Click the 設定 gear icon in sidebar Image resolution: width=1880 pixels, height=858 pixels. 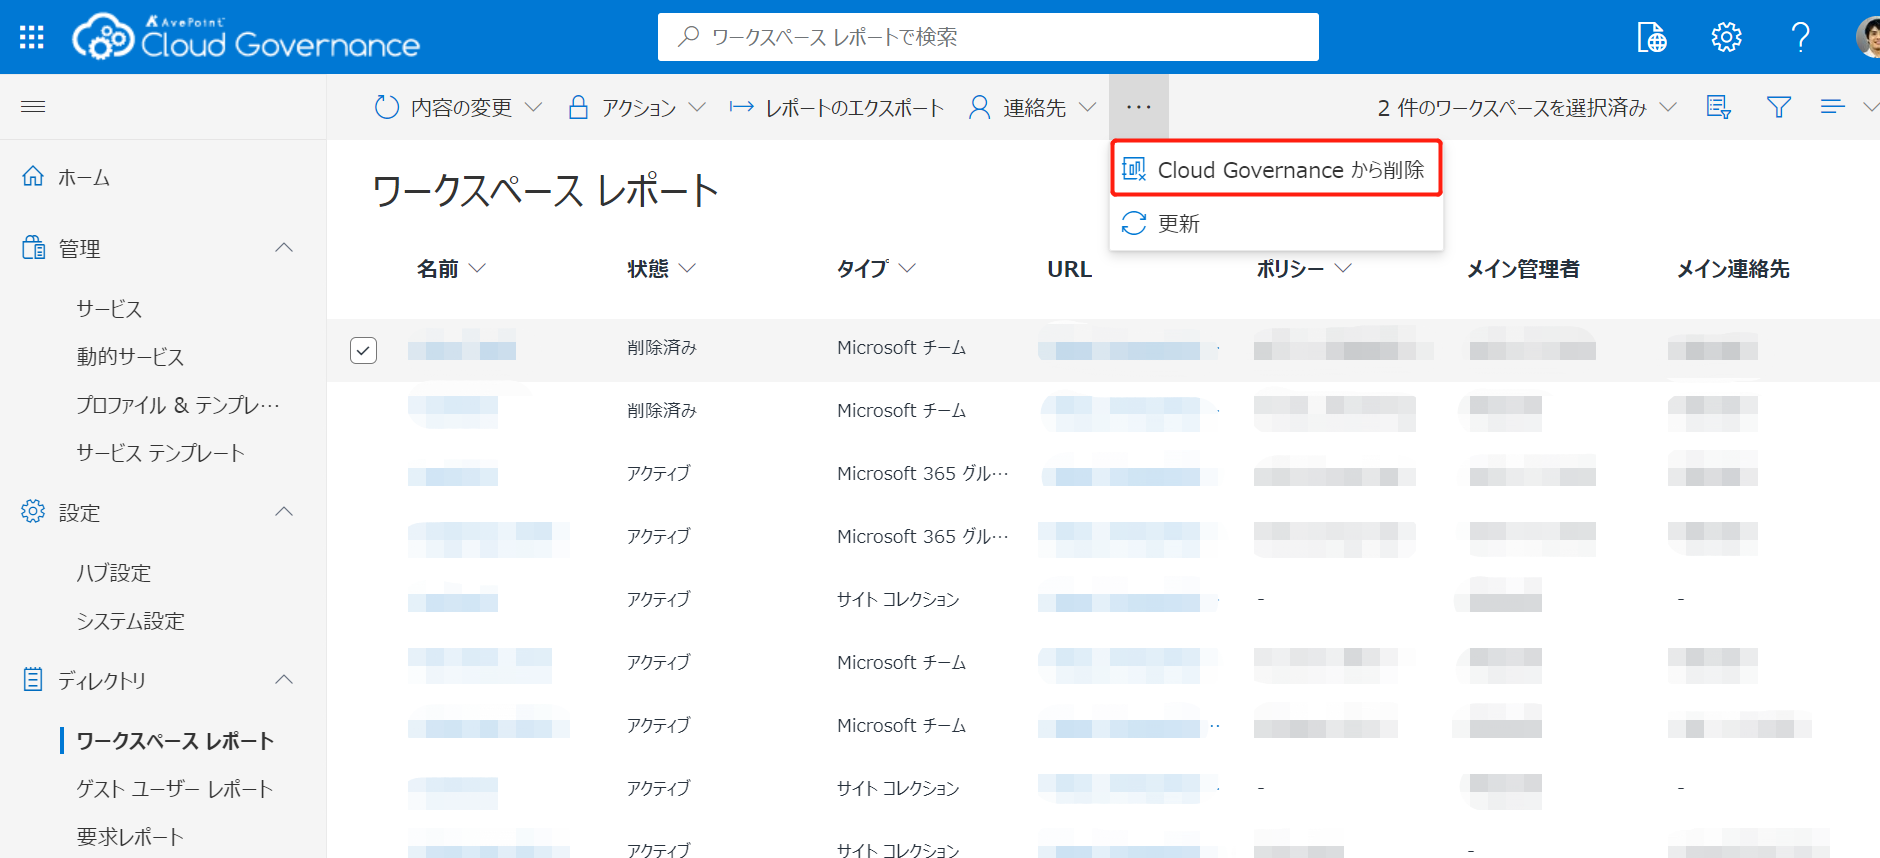point(33,512)
